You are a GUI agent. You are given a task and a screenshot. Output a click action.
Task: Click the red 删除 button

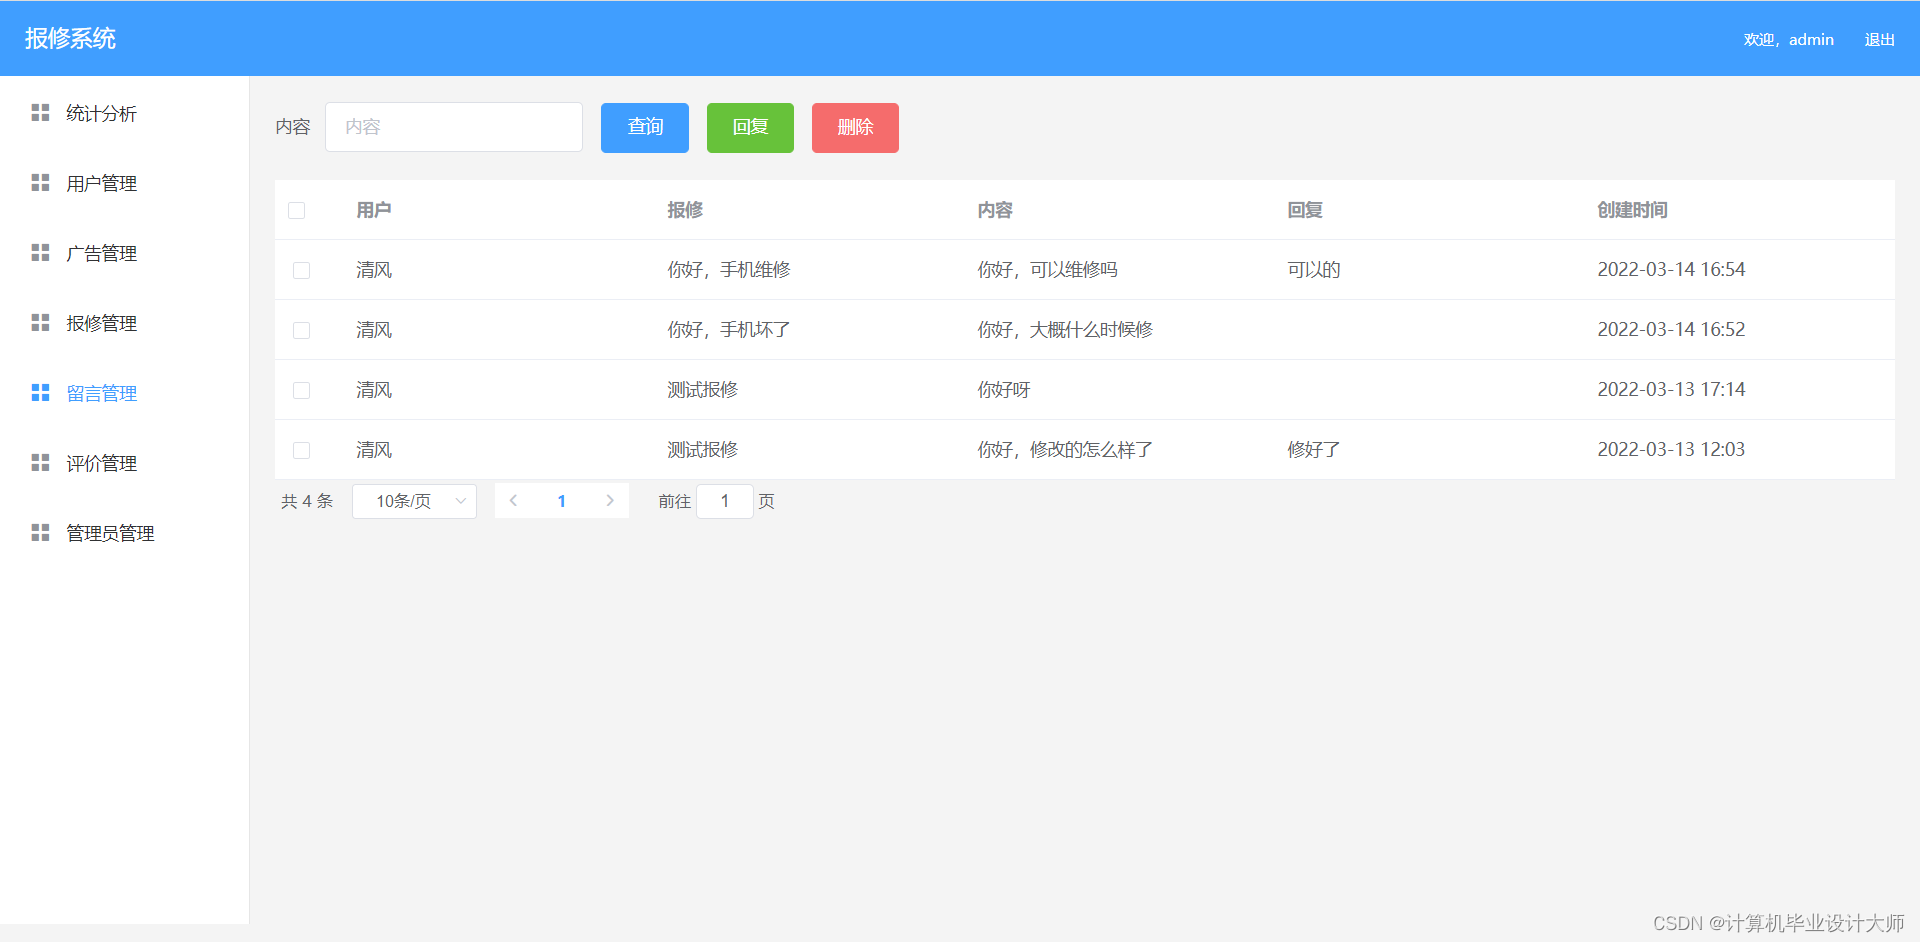point(855,128)
